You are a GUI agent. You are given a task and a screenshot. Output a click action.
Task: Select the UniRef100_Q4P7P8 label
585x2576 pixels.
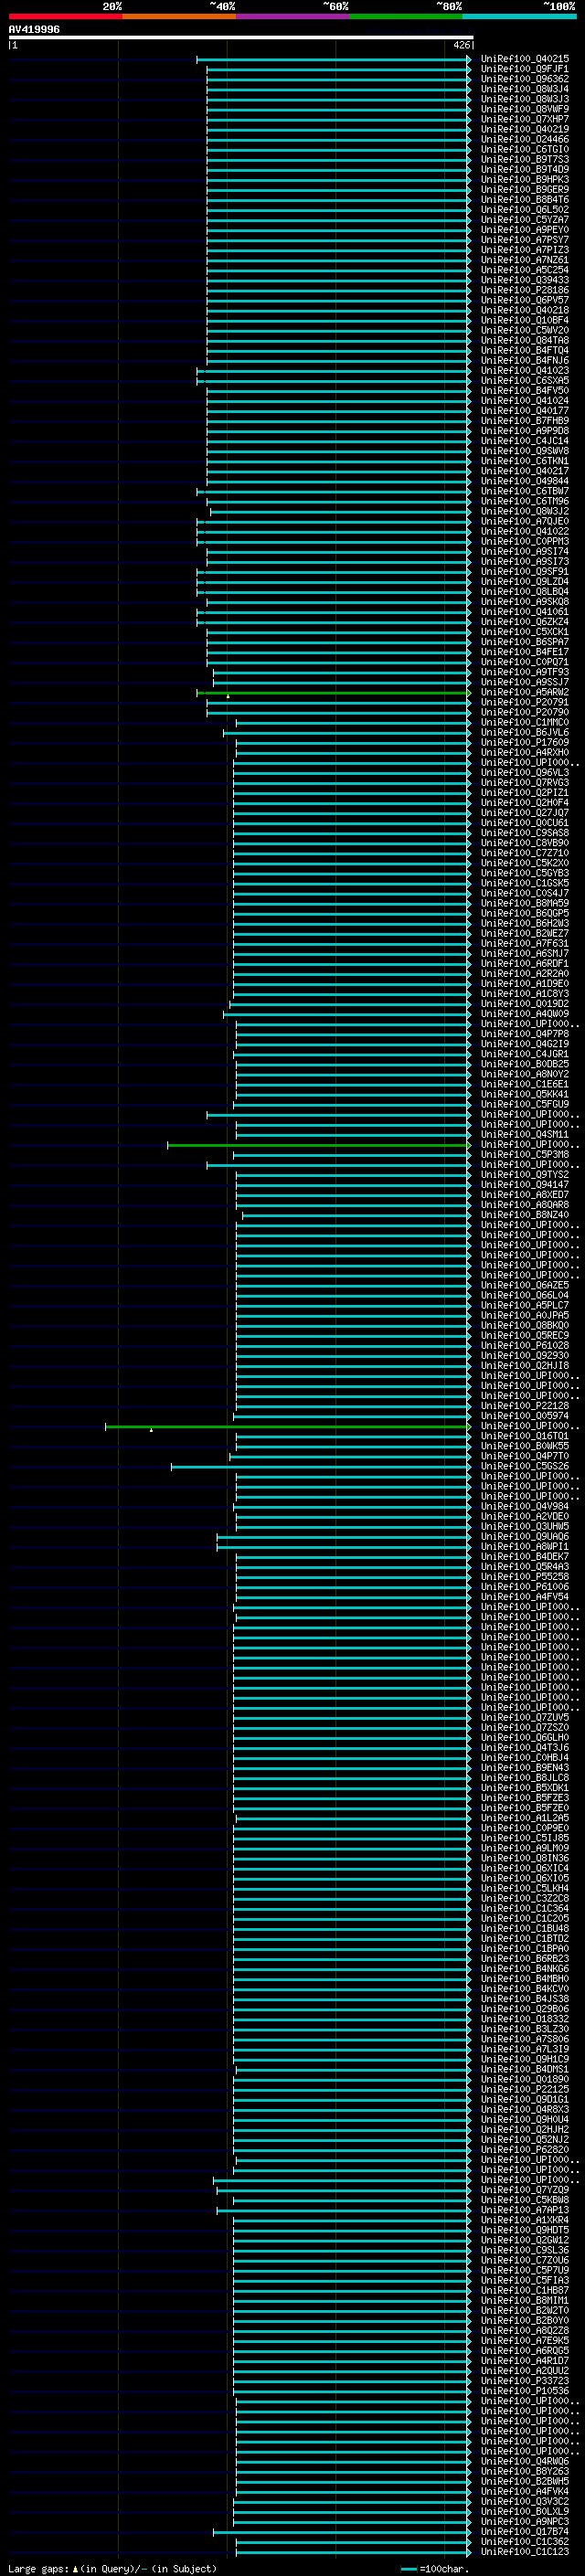pos(525,1034)
